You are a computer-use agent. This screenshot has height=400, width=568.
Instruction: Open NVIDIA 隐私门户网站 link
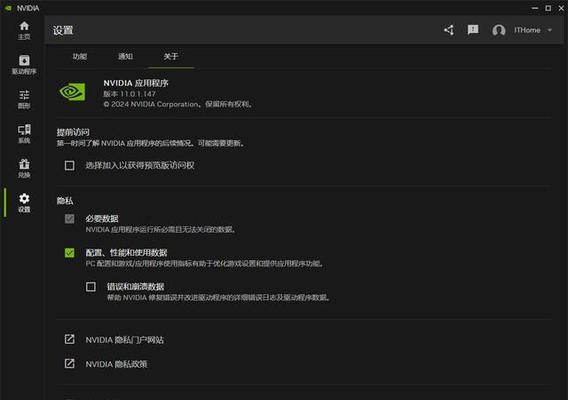click(125, 340)
